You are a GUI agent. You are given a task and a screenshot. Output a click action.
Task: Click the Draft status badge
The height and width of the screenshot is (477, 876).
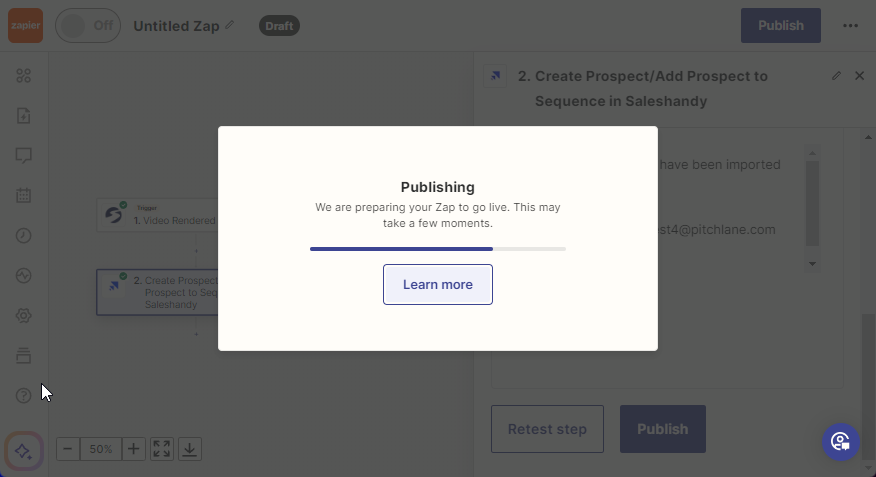click(x=279, y=26)
